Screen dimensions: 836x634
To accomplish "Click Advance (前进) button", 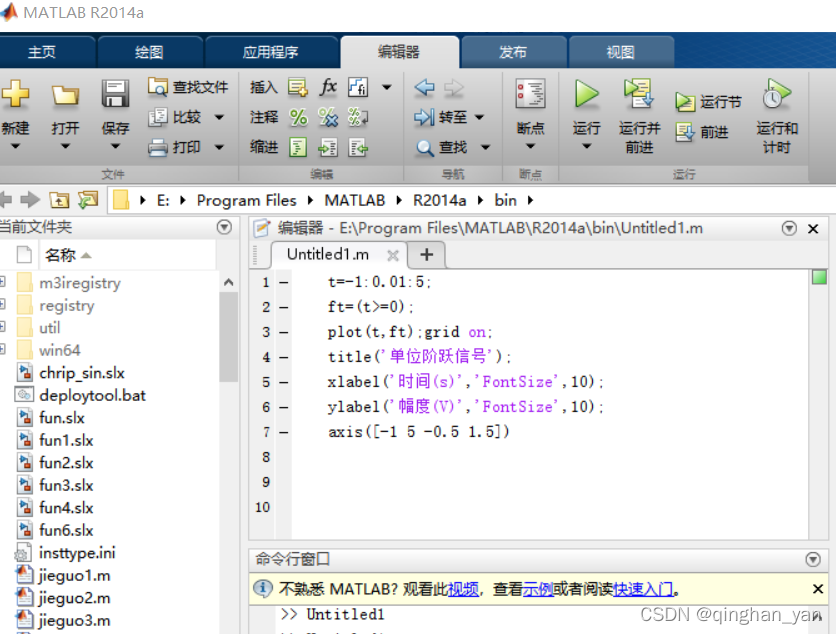I will coord(702,131).
